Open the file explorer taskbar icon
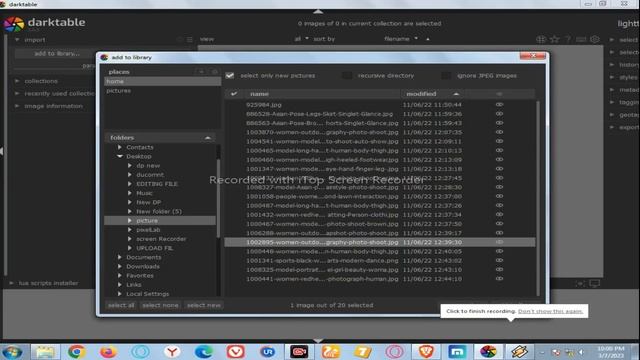 [45, 351]
